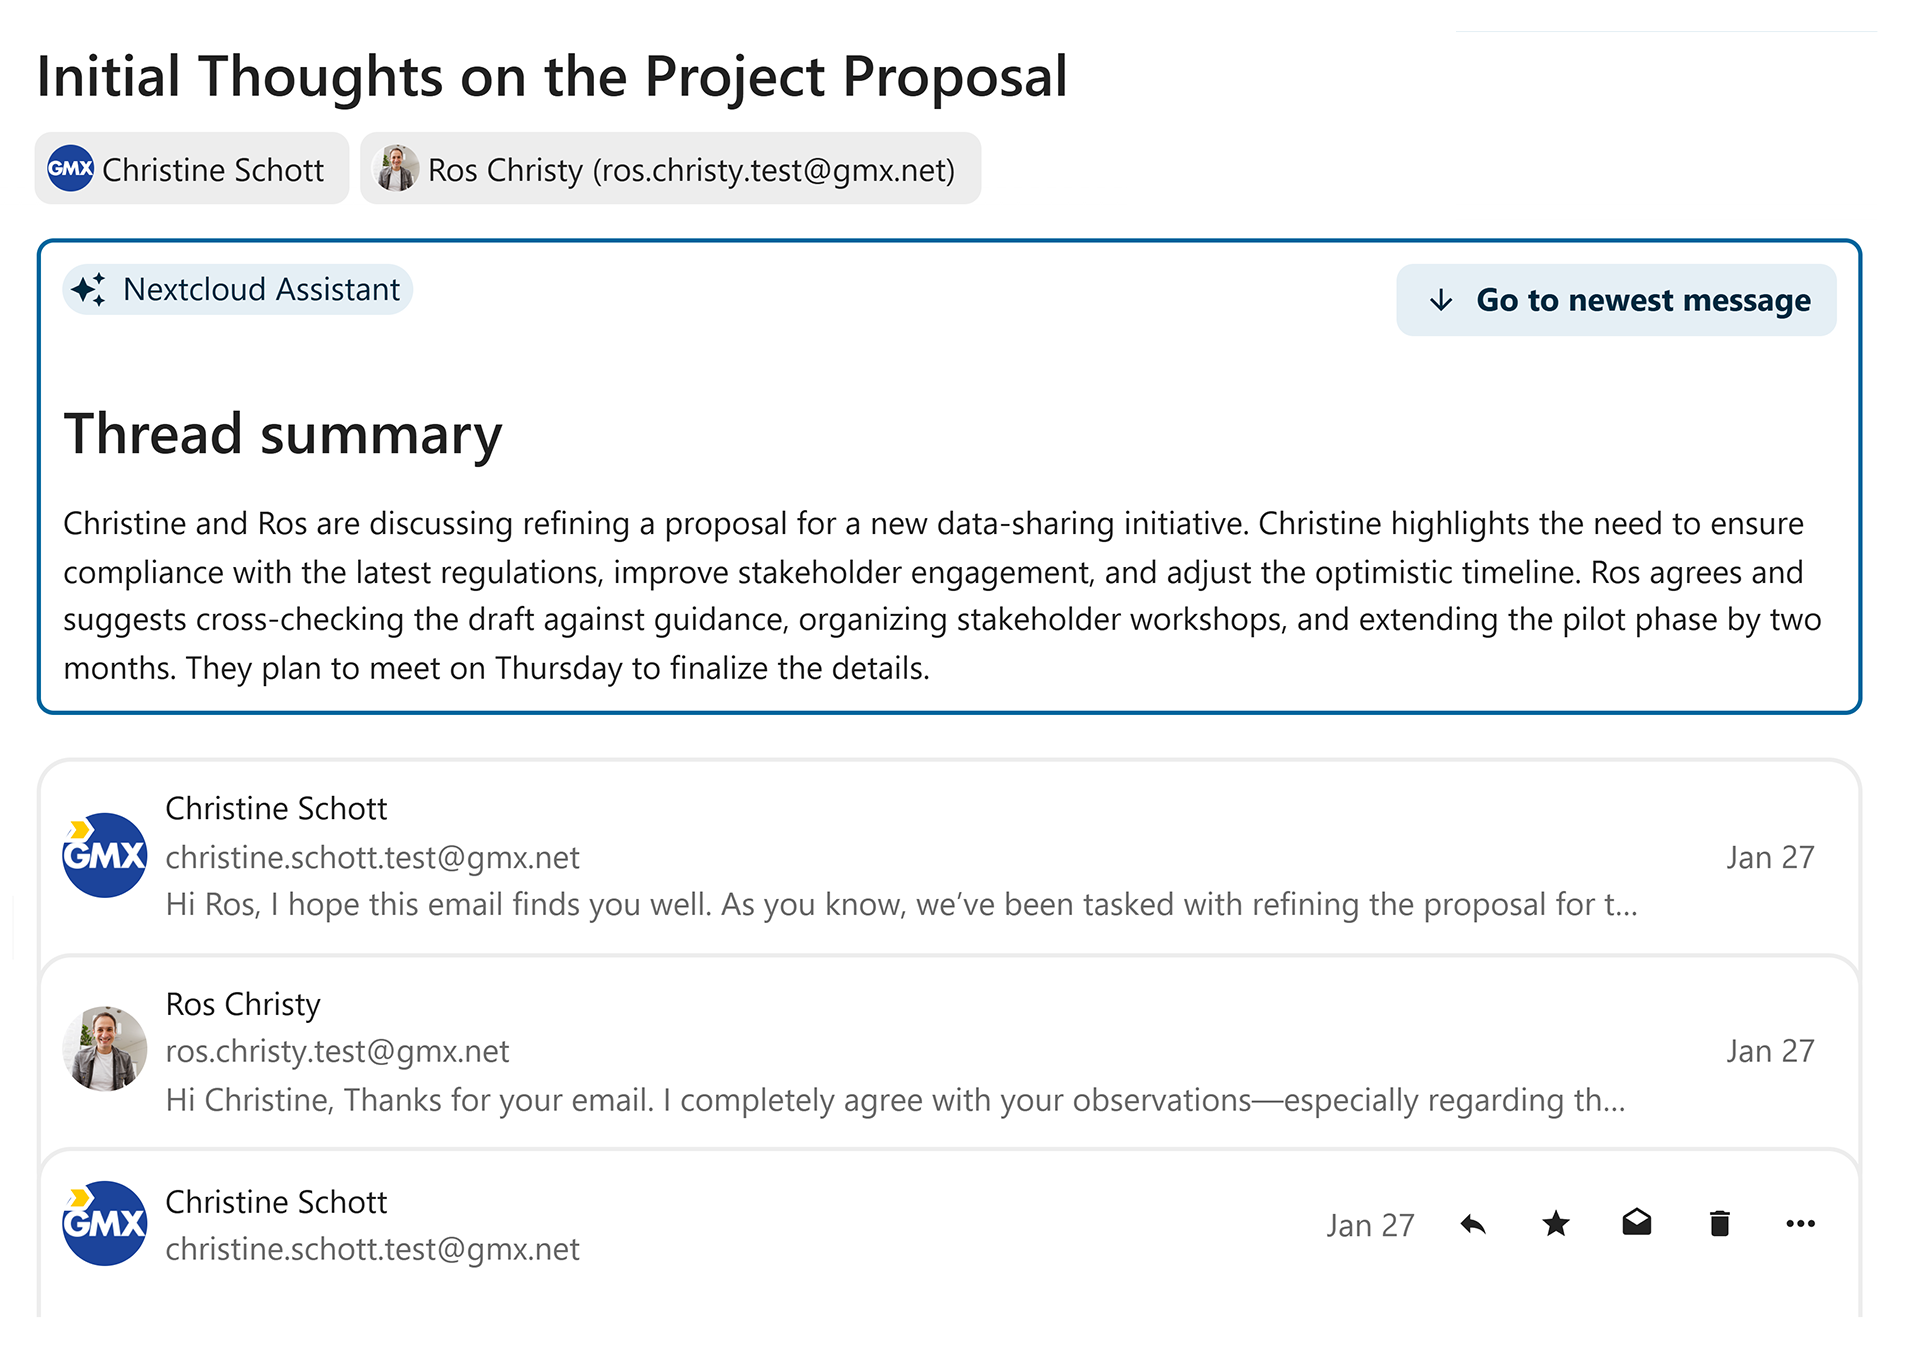Click Ros Christy's photo in participant chip
The height and width of the screenshot is (1349, 1920).
point(396,169)
